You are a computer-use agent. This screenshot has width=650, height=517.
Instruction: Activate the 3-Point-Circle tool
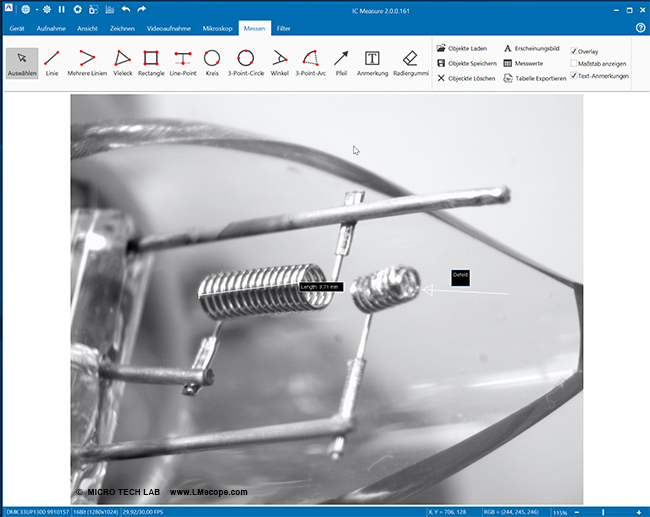click(x=245, y=62)
